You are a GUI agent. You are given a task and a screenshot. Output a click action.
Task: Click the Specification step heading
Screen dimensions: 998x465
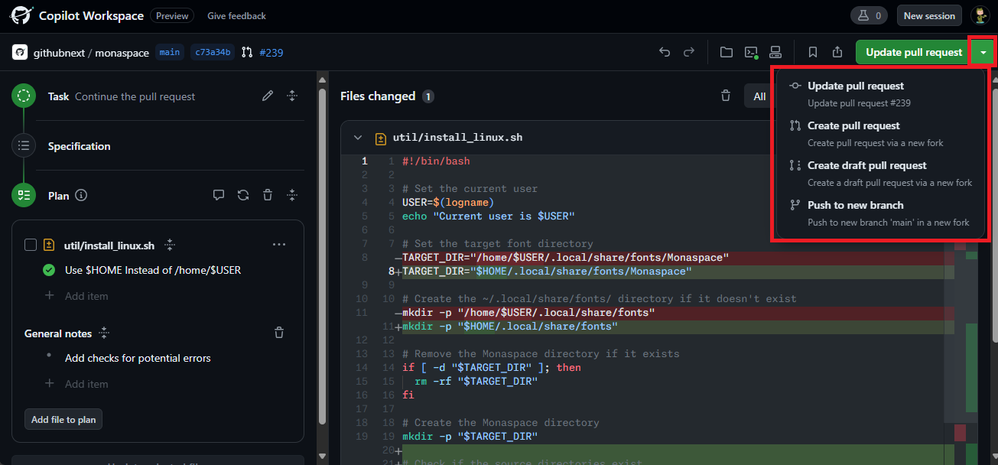[x=79, y=146]
